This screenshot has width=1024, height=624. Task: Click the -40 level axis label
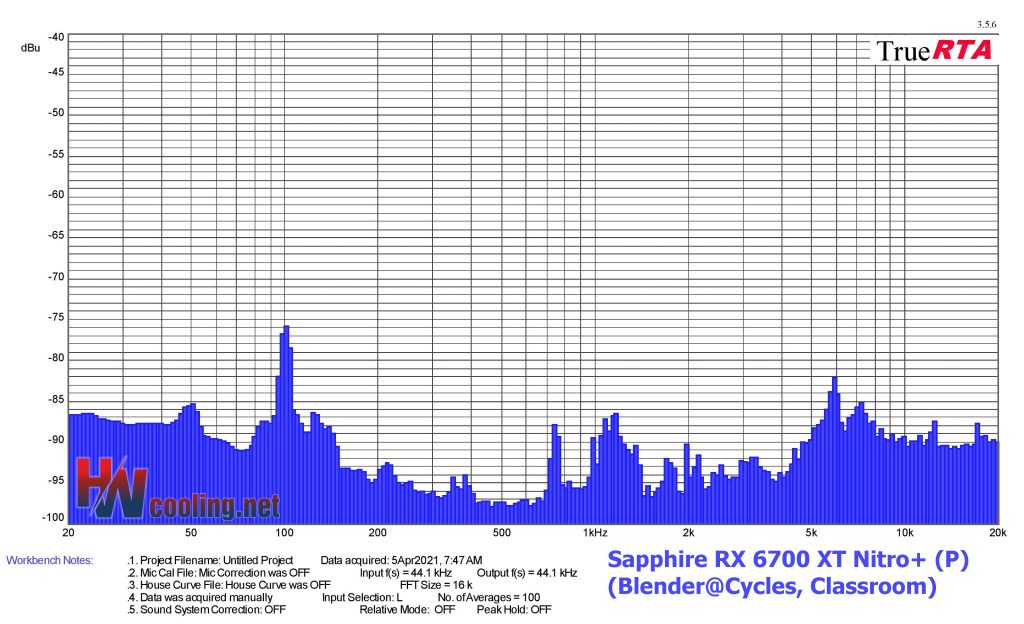pyautogui.click(x=56, y=37)
